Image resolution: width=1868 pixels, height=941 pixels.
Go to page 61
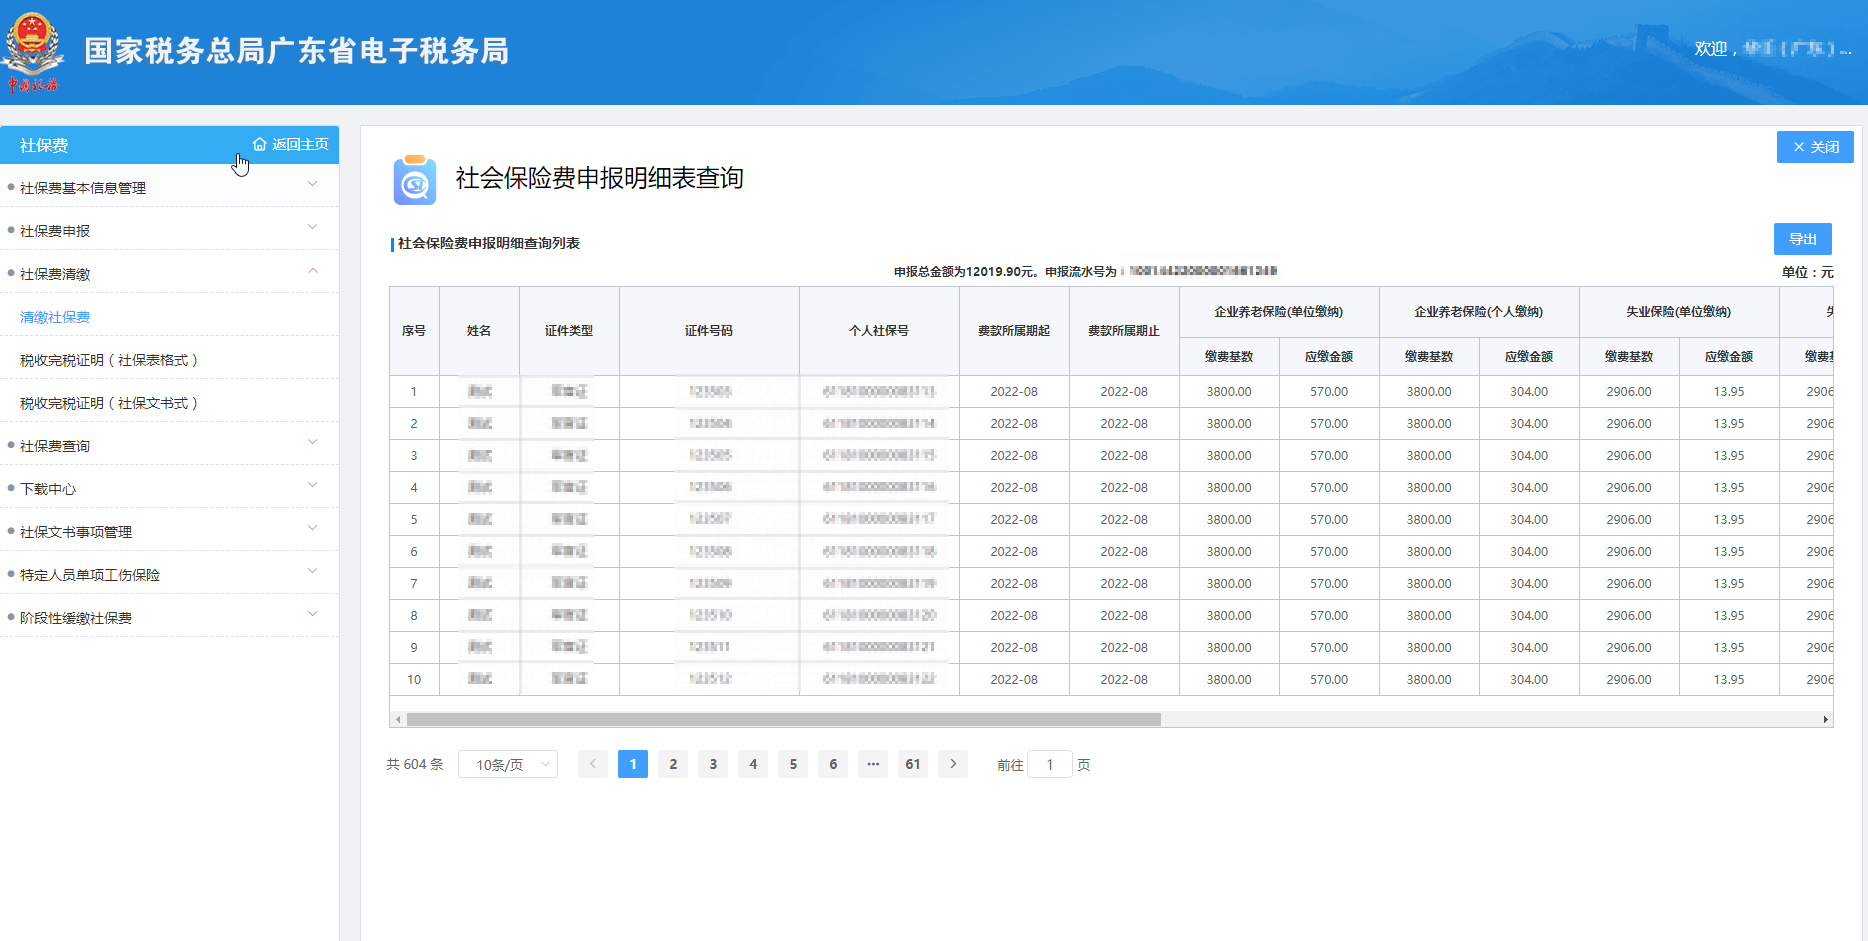click(913, 764)
